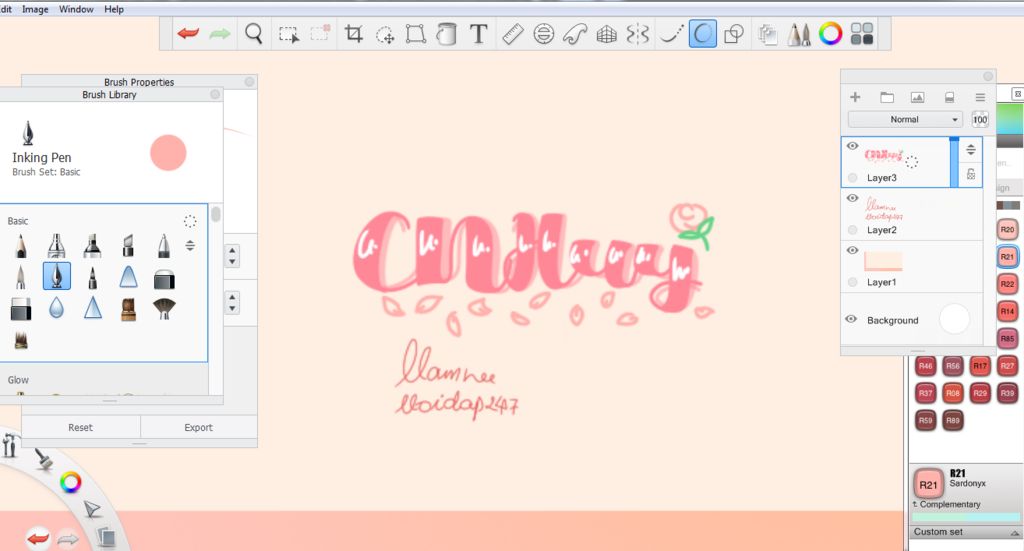Choose the Hard Eraser in Basic set

point(21,309)
